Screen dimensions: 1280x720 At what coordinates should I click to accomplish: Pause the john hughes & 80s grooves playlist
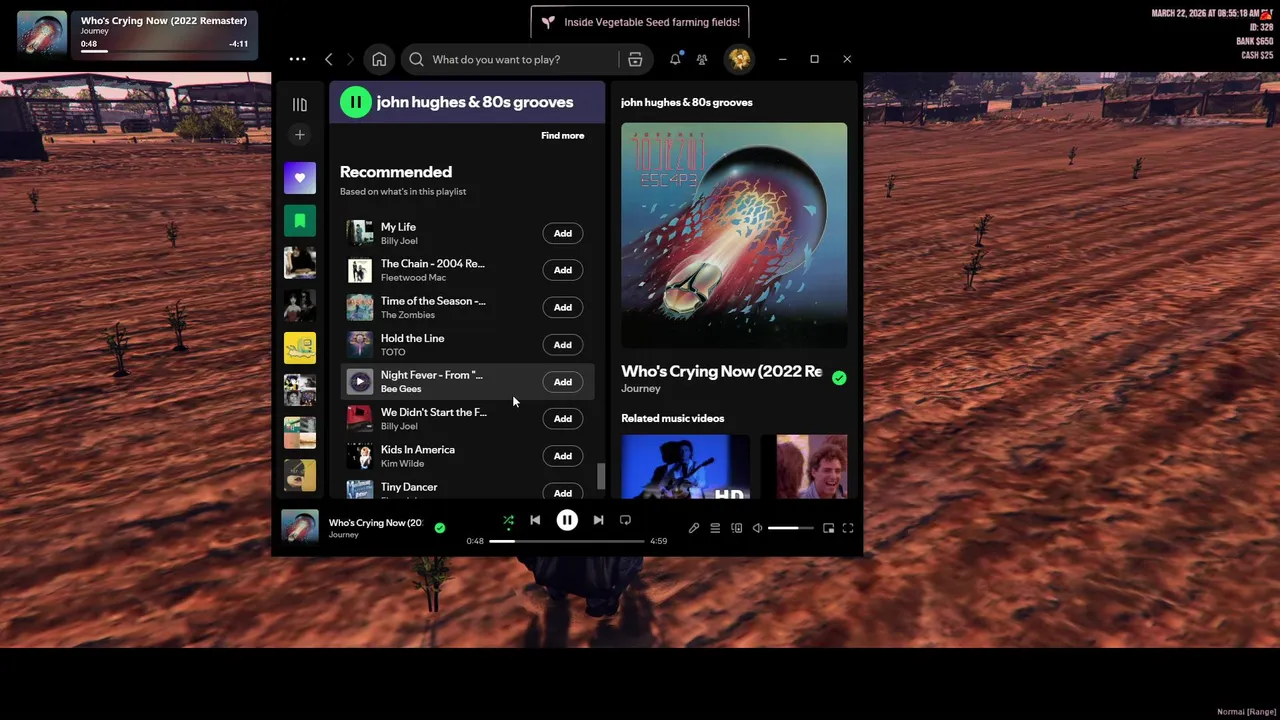355,101
